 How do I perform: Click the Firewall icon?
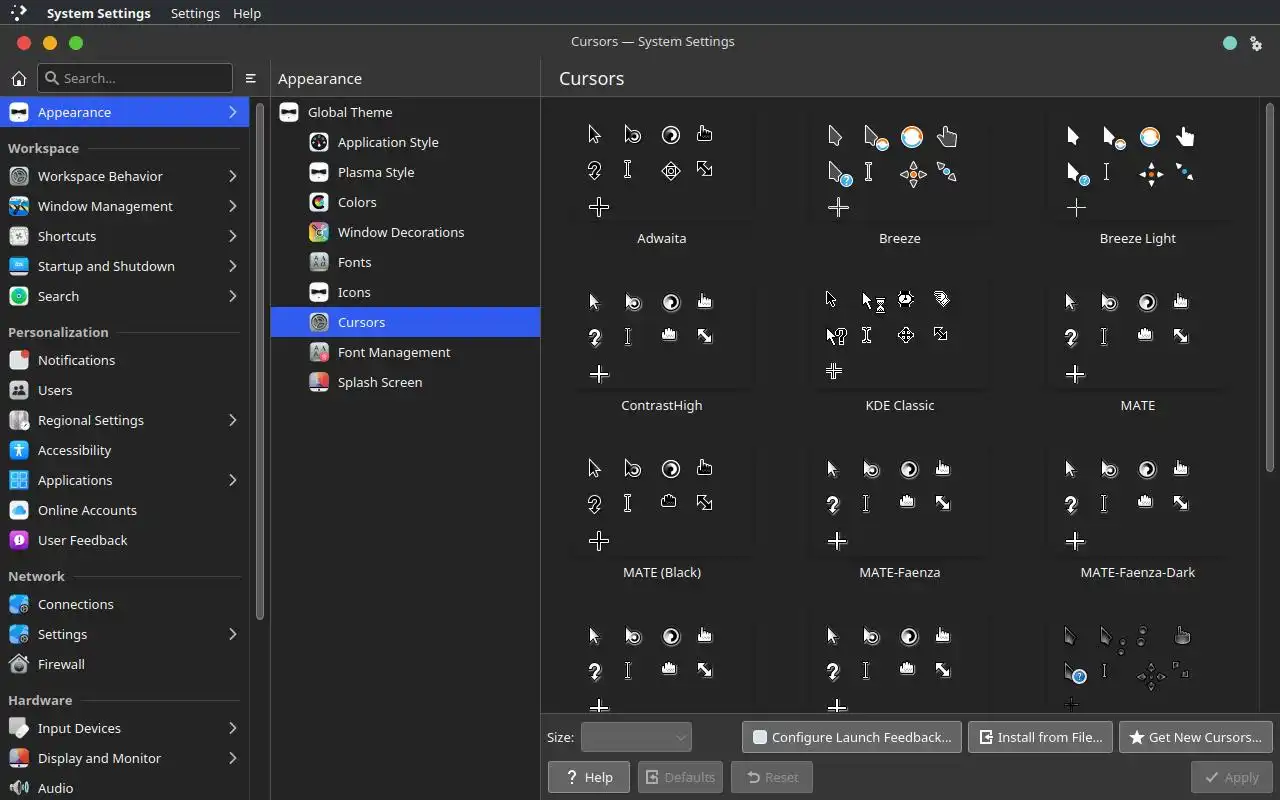[x=18, y=664]
